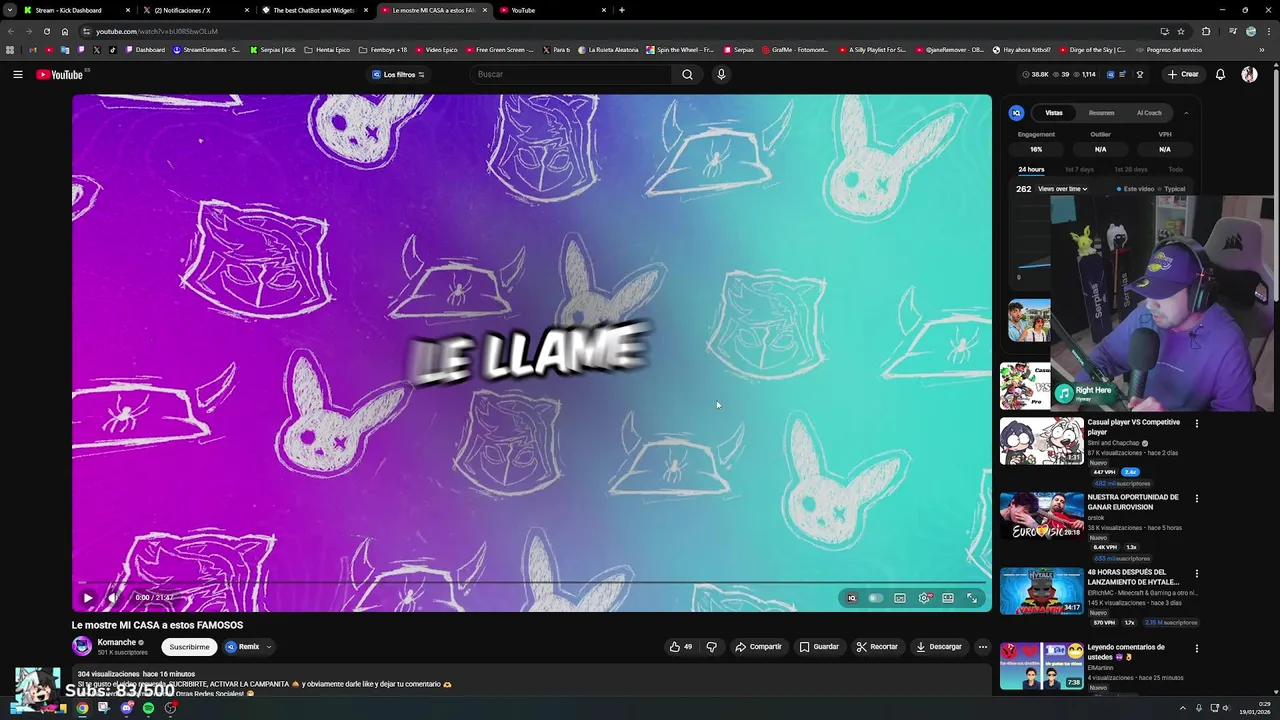Enter fullscreen mode
Viewport: 1280px width, 720px height.
point(972,598)
